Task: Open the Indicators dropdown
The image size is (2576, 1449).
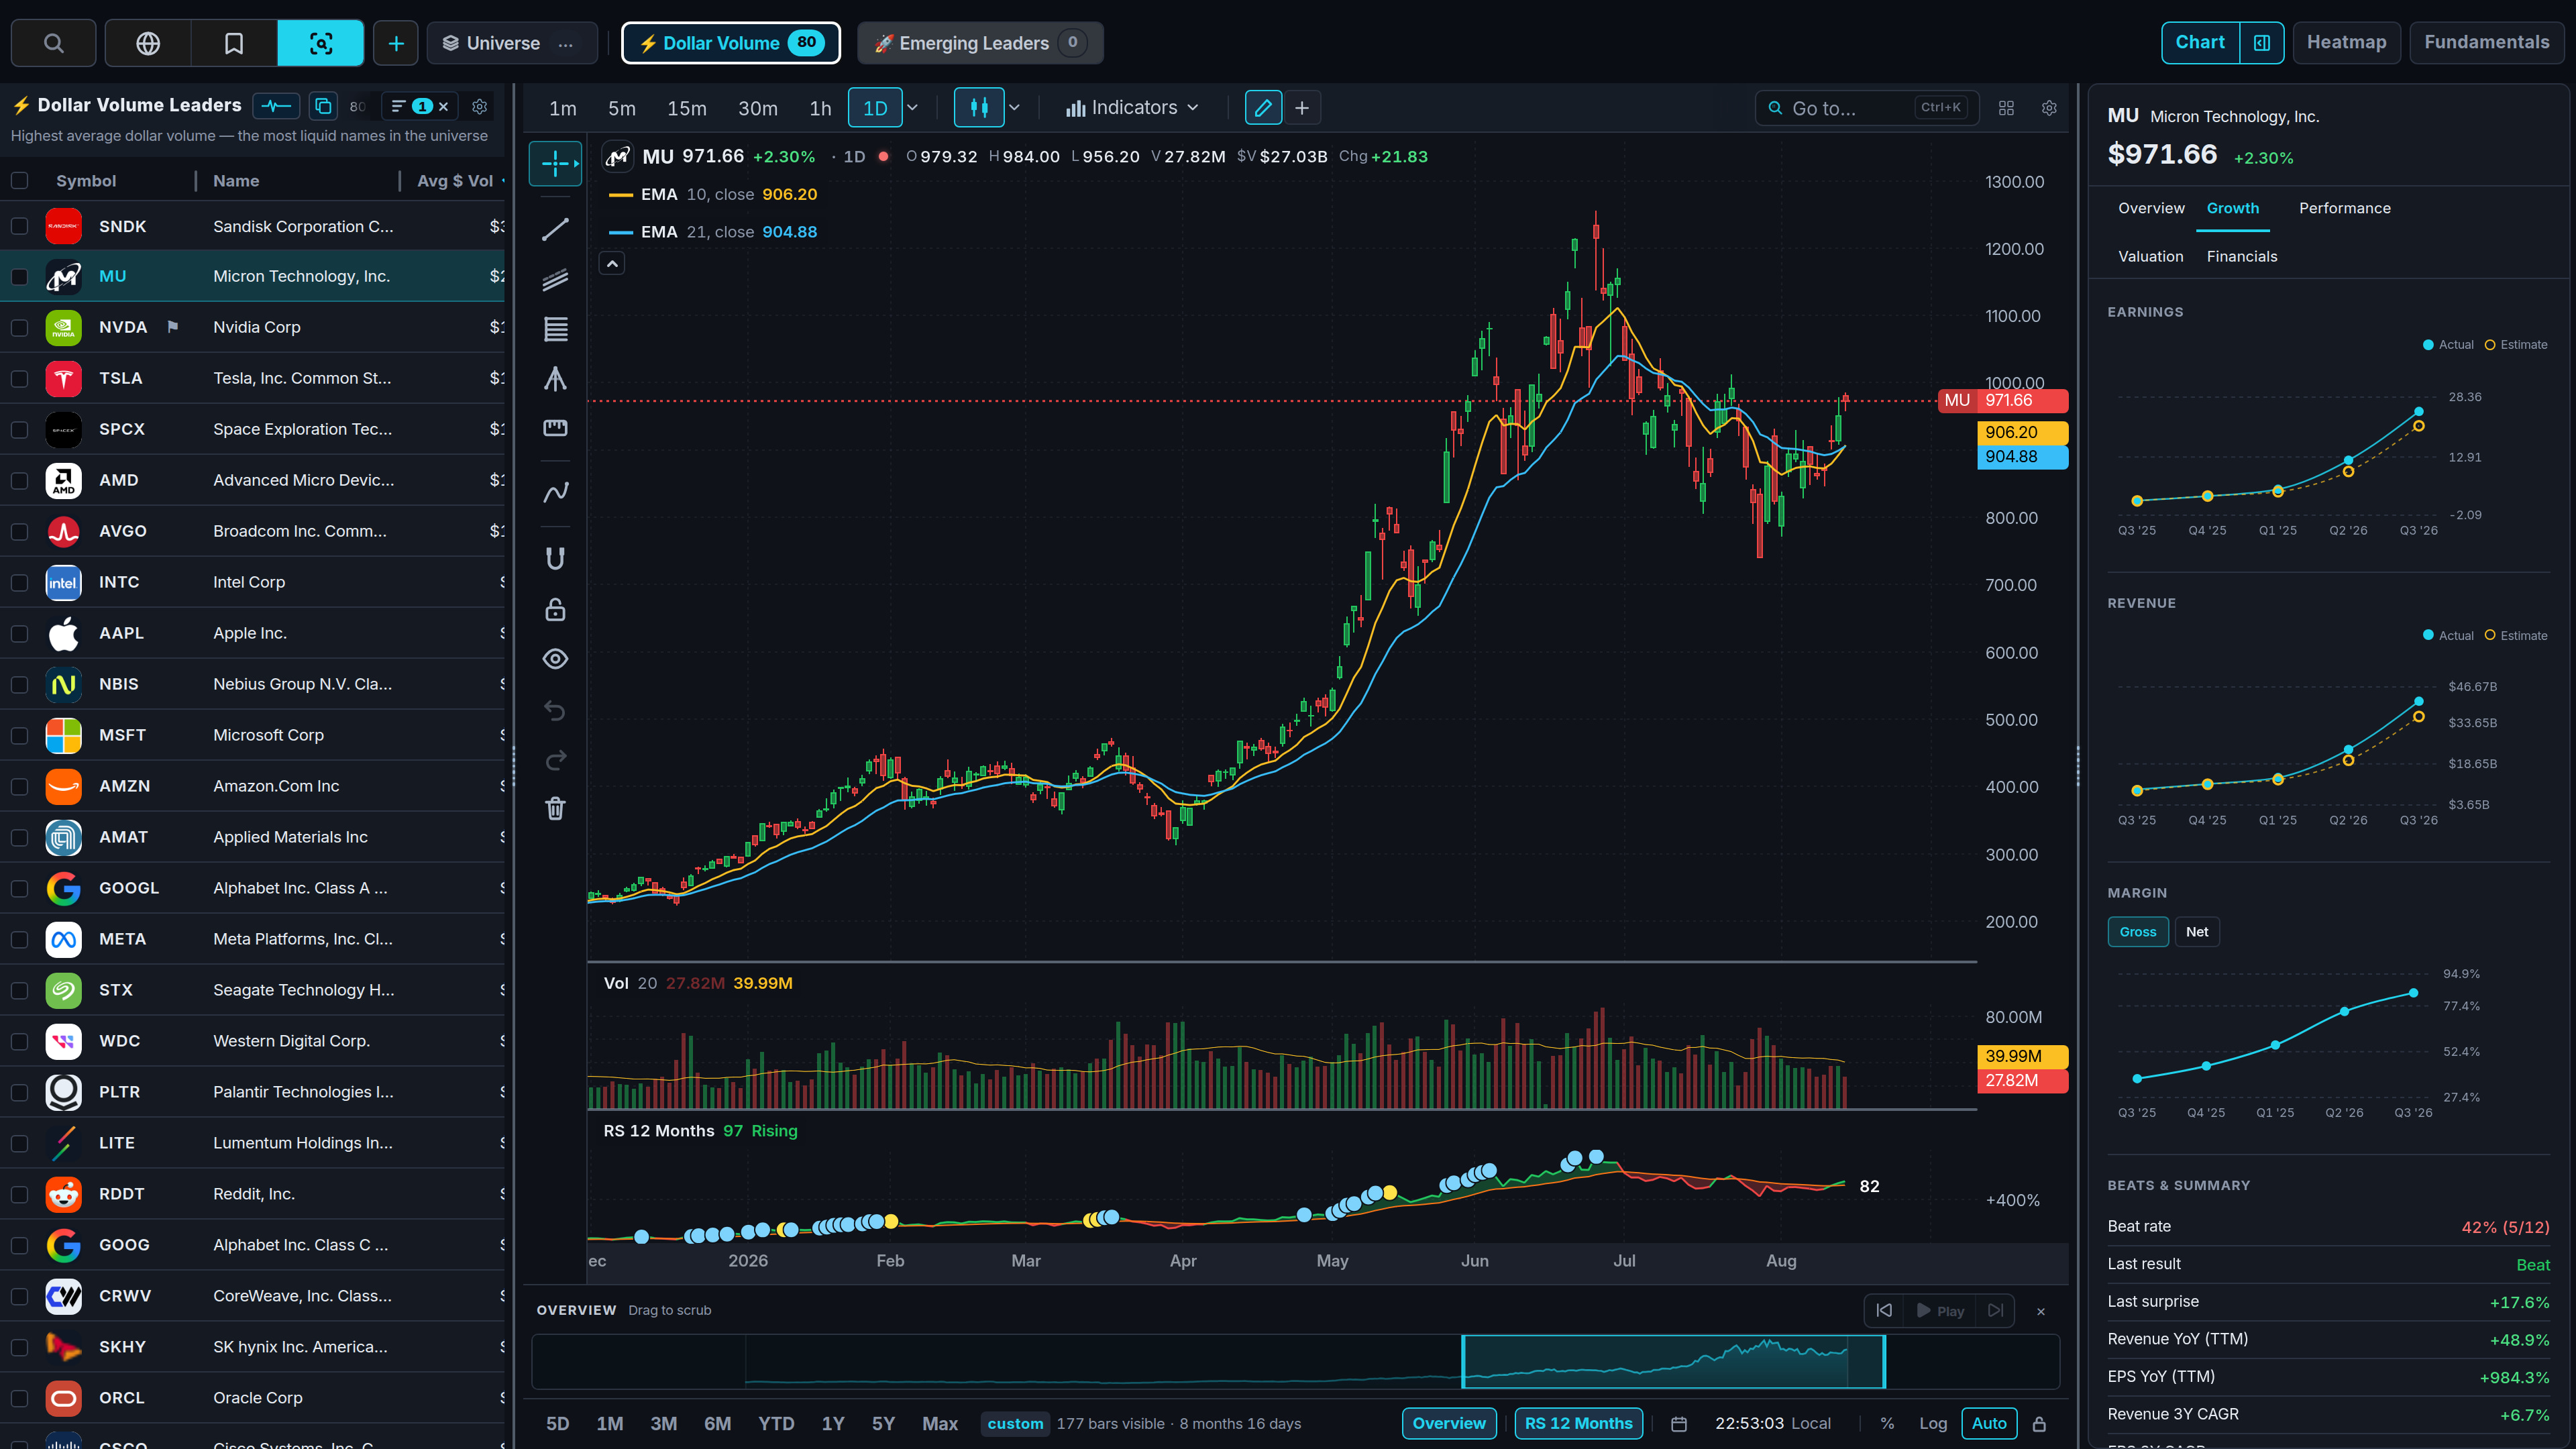Action: [1132, 108]
